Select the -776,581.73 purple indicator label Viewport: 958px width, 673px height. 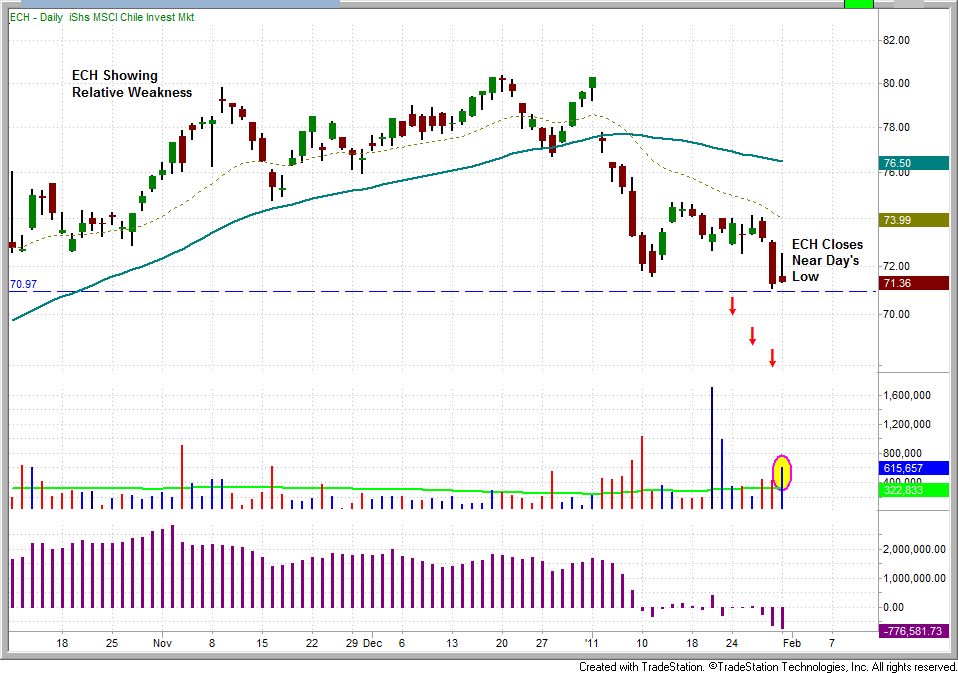pyautogui.click(x=915, y=631)
